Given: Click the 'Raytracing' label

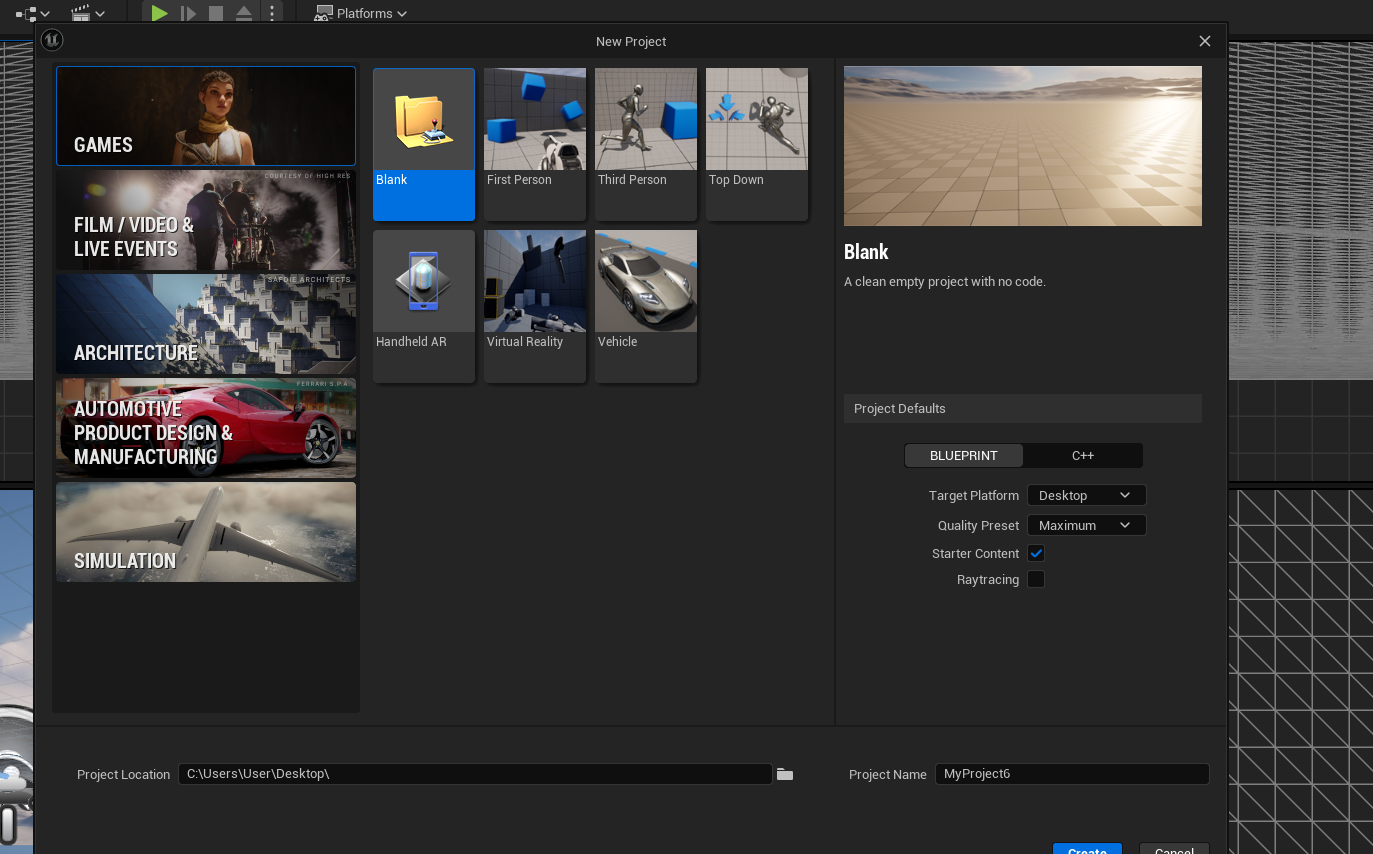Looking at the screenshot, I should 988,579.
